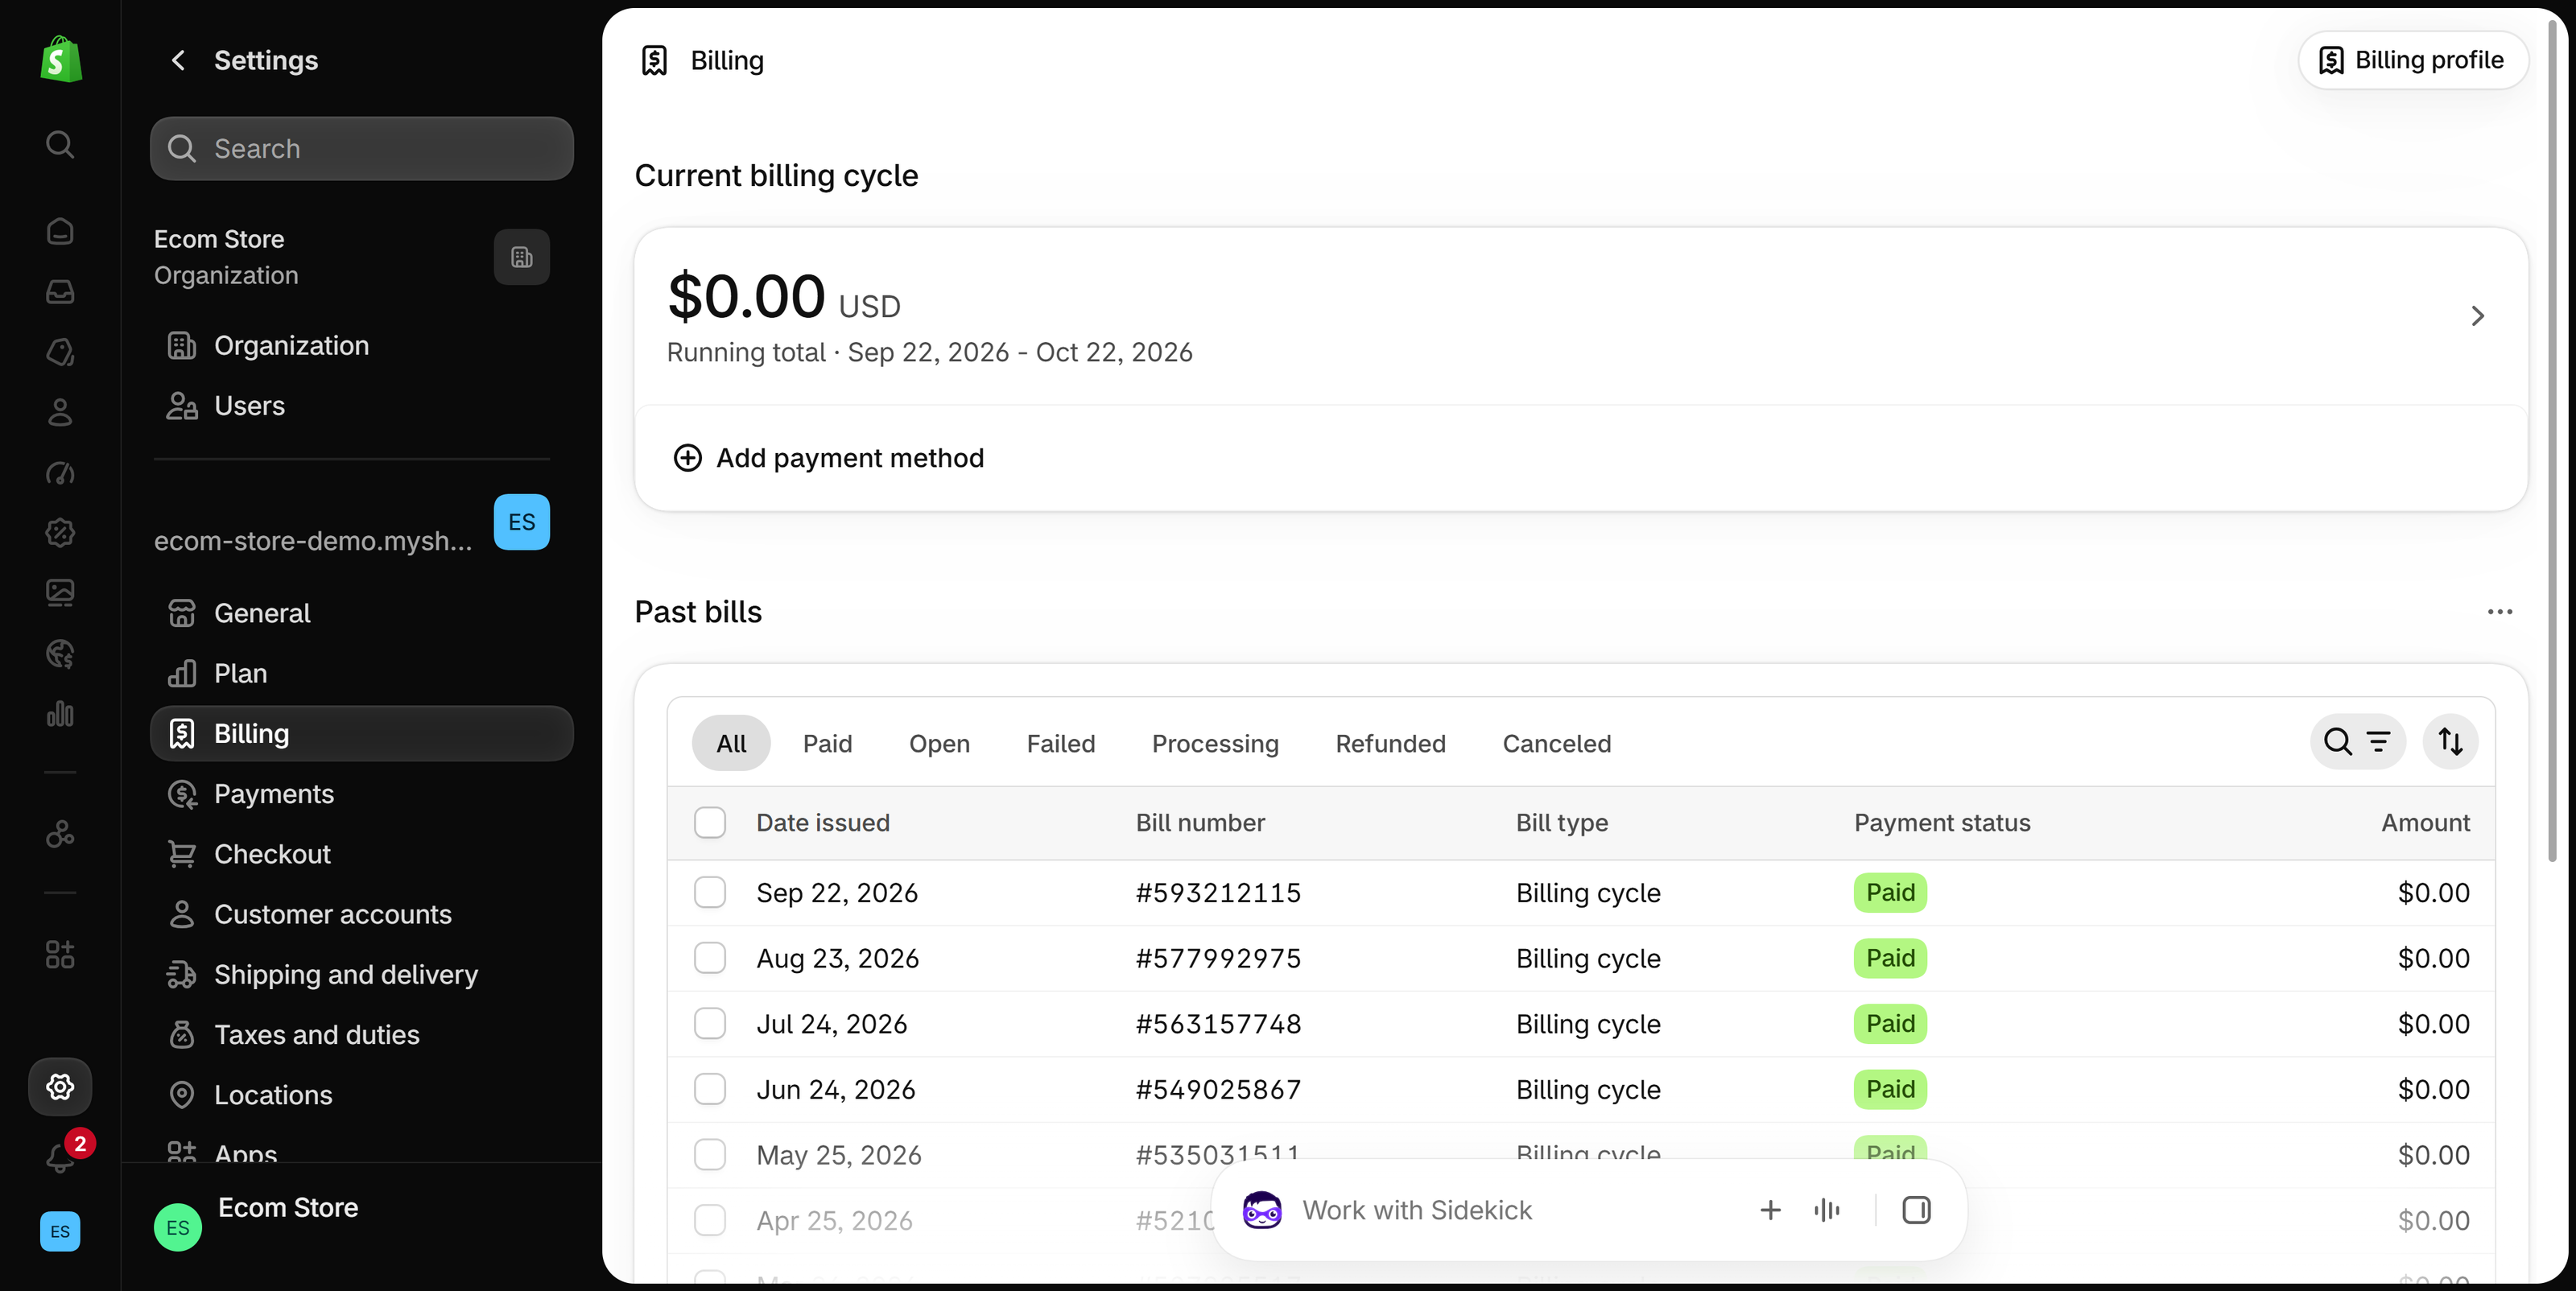Check the Jul 24, 2026 bill row

(710, 1023)
